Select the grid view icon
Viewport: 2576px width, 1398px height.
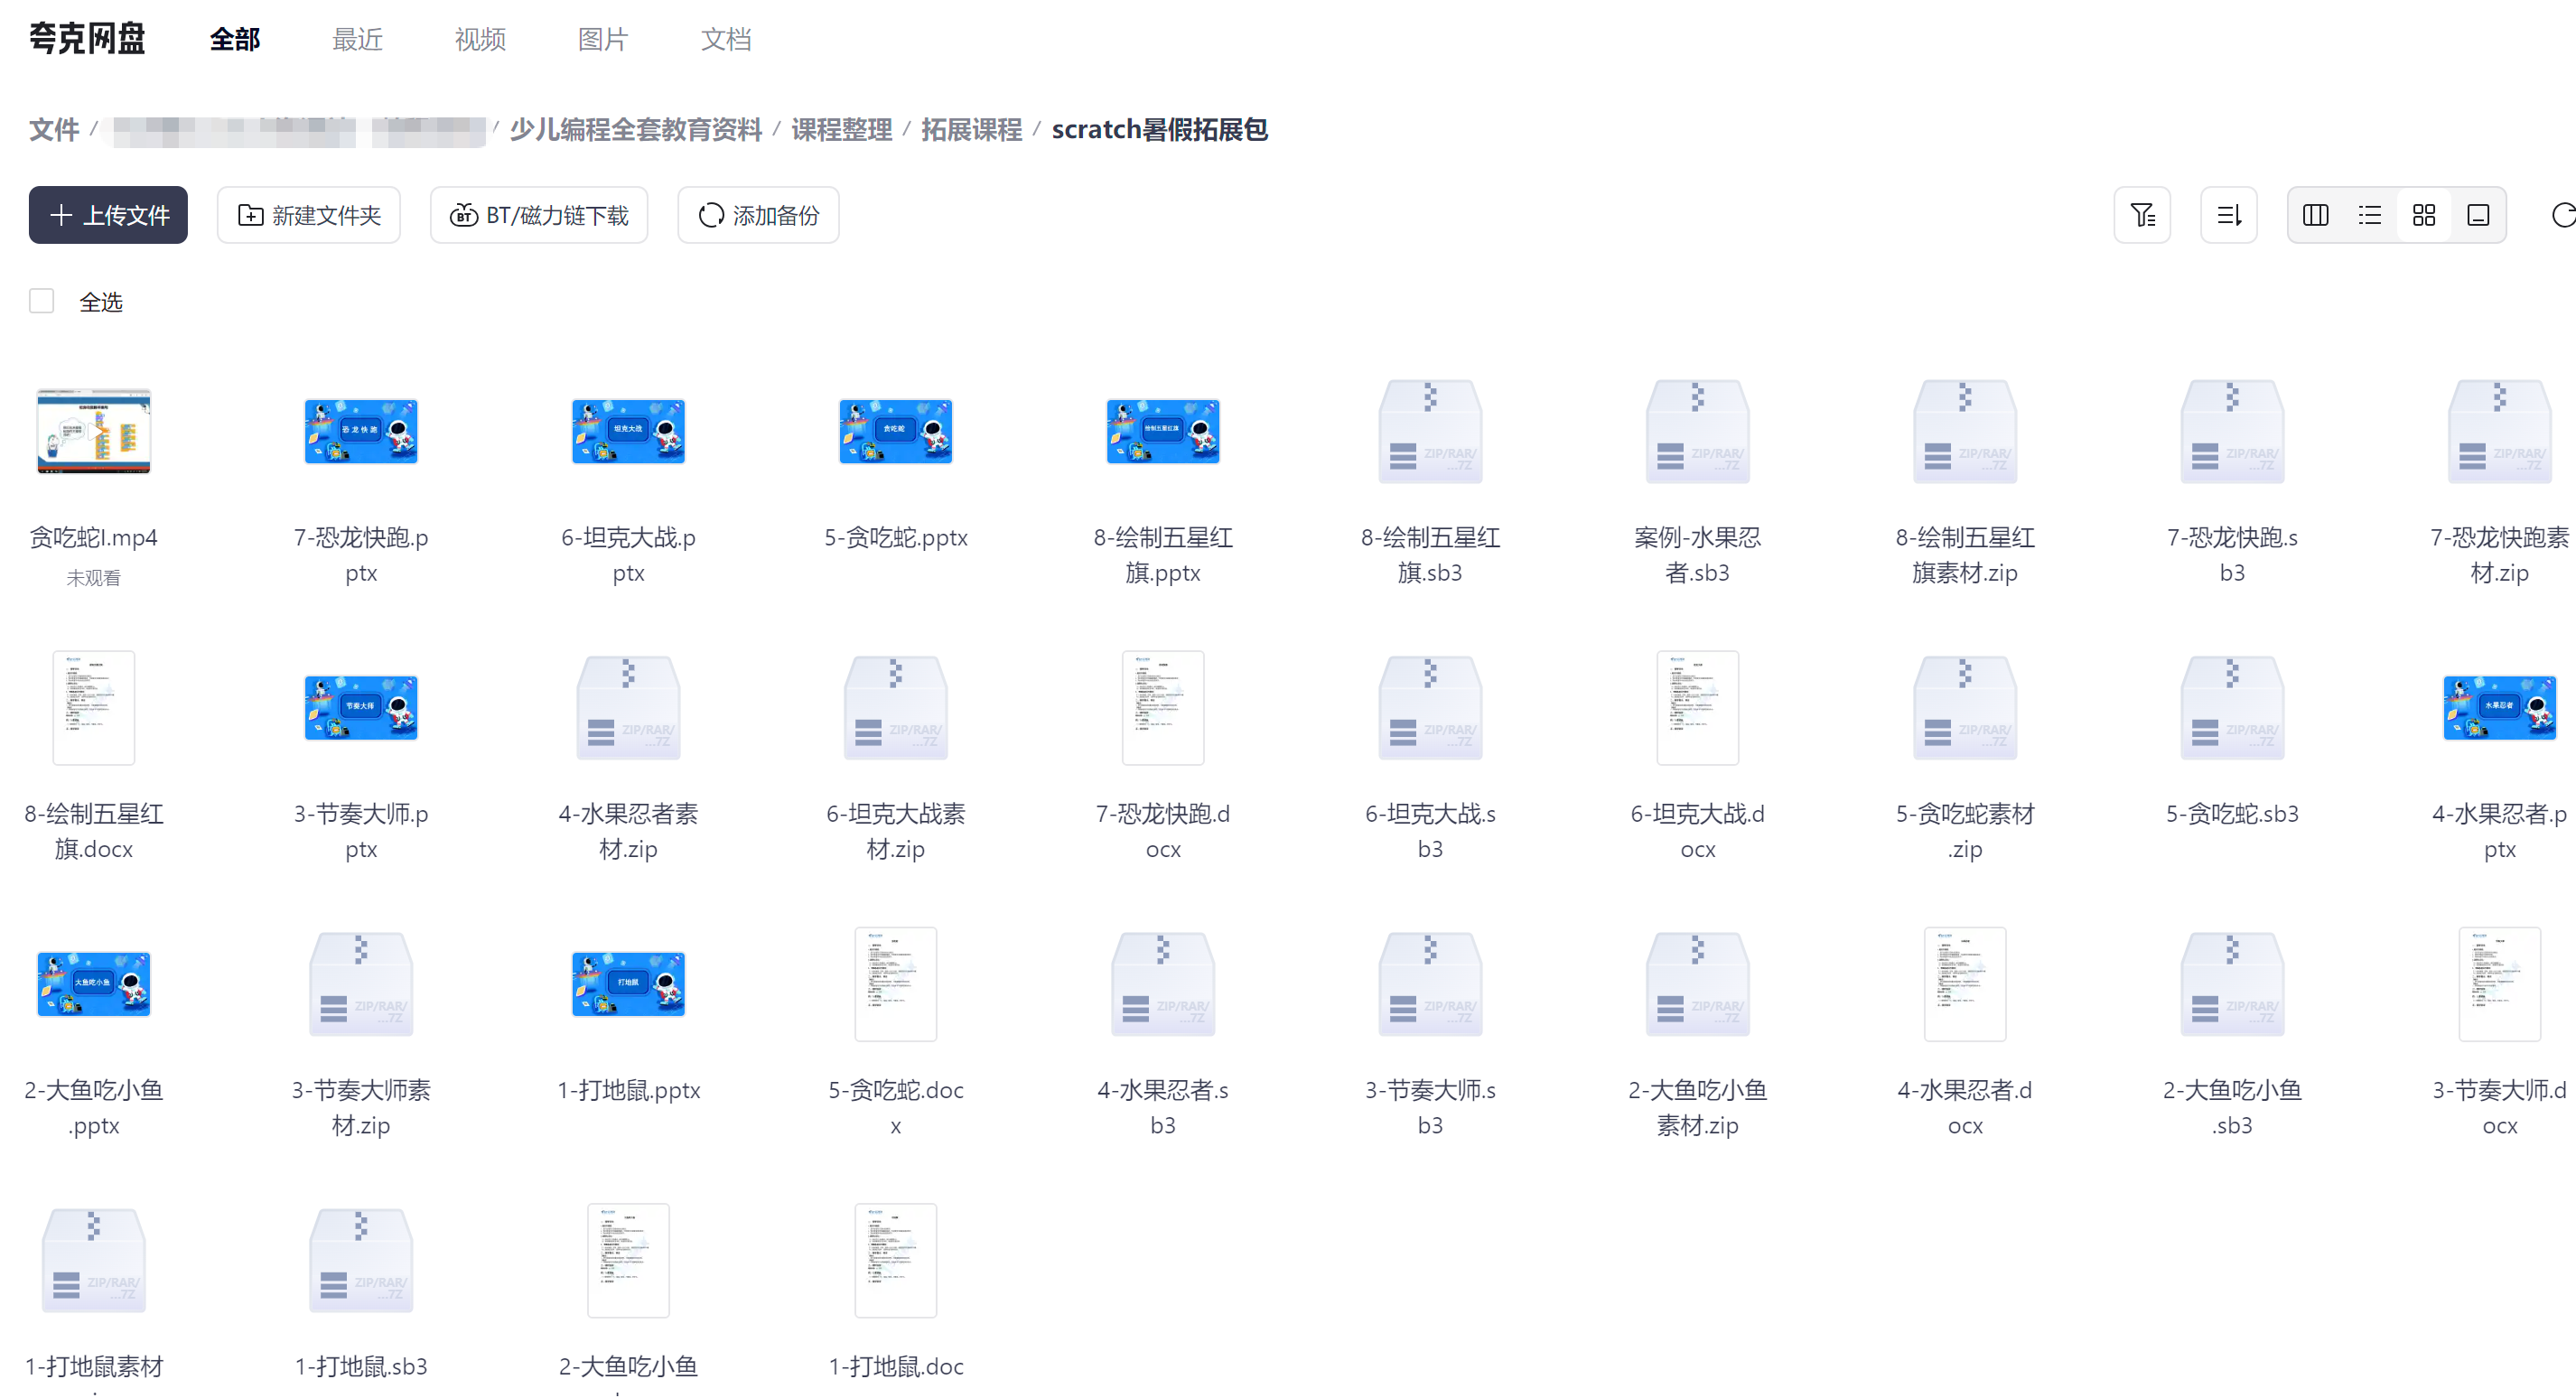(x=2423, y=215)
